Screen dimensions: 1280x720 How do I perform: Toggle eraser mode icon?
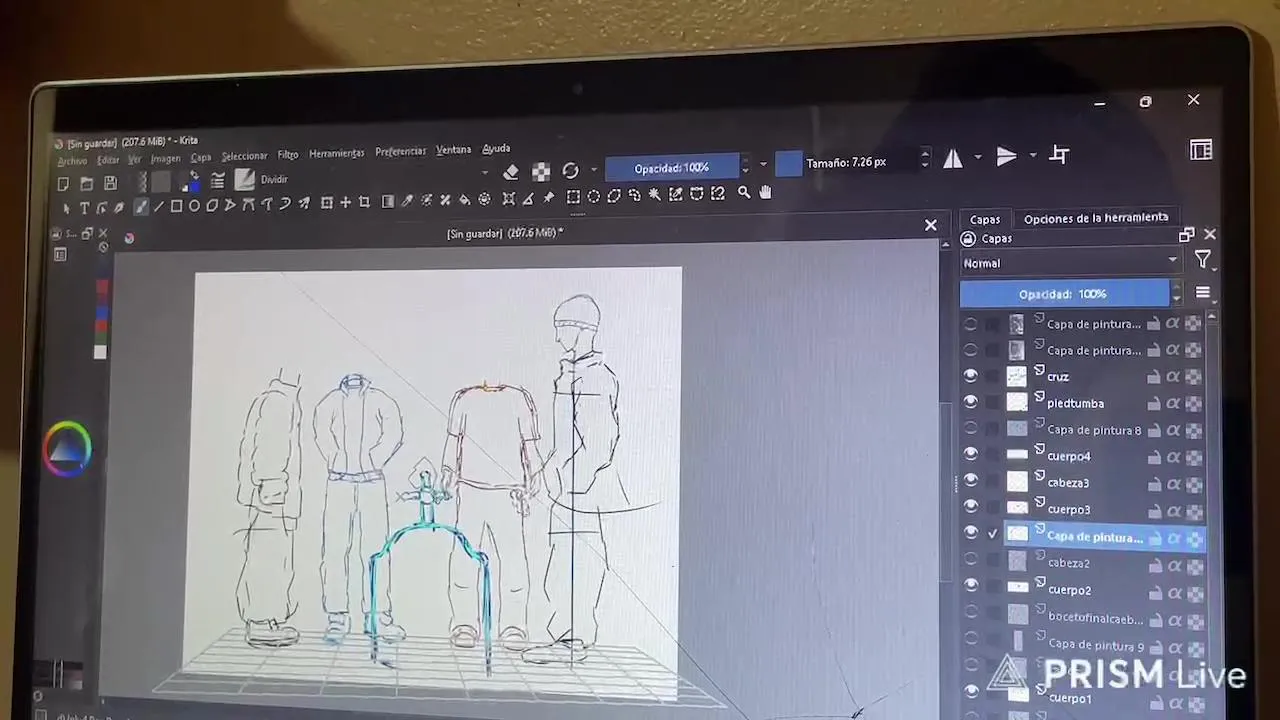point(511,172)
